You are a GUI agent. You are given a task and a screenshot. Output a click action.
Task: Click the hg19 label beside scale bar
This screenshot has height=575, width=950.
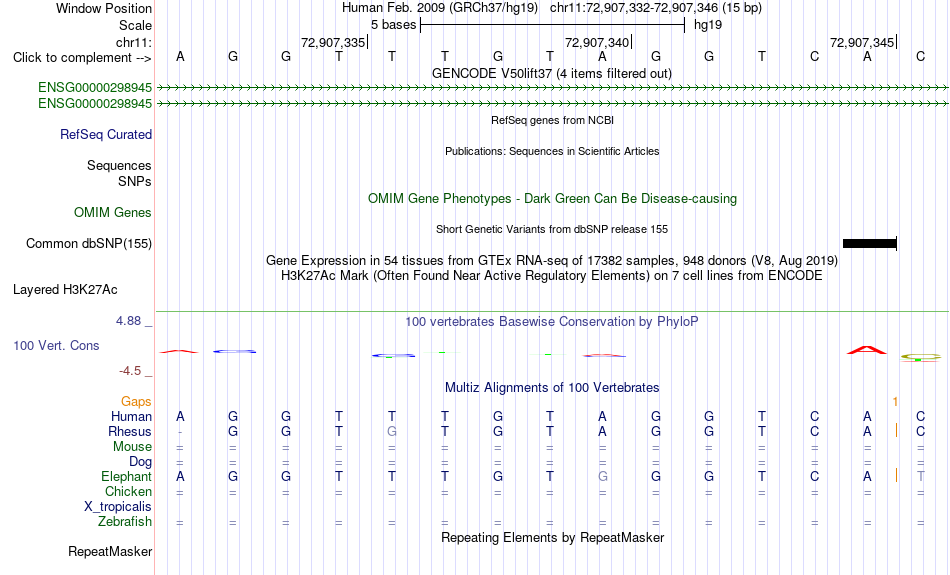[x=708, y=25]
